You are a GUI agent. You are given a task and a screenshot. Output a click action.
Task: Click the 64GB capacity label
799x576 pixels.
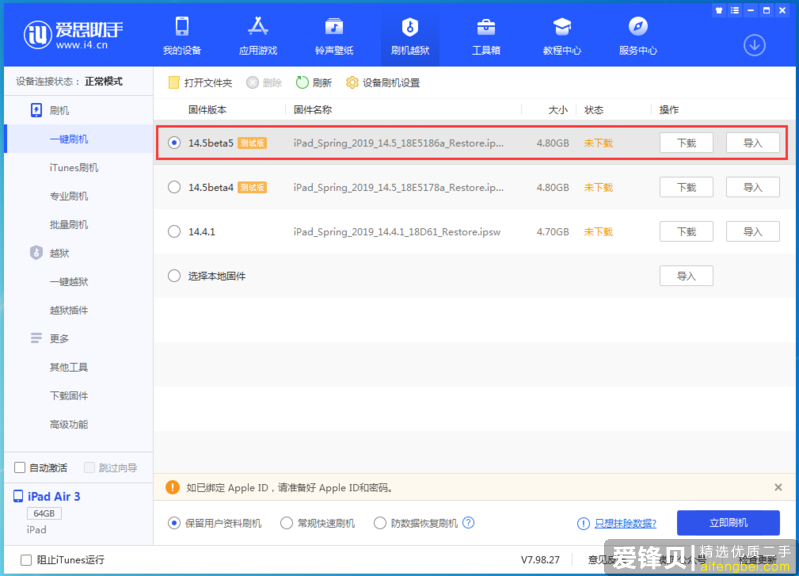[44, 513]
